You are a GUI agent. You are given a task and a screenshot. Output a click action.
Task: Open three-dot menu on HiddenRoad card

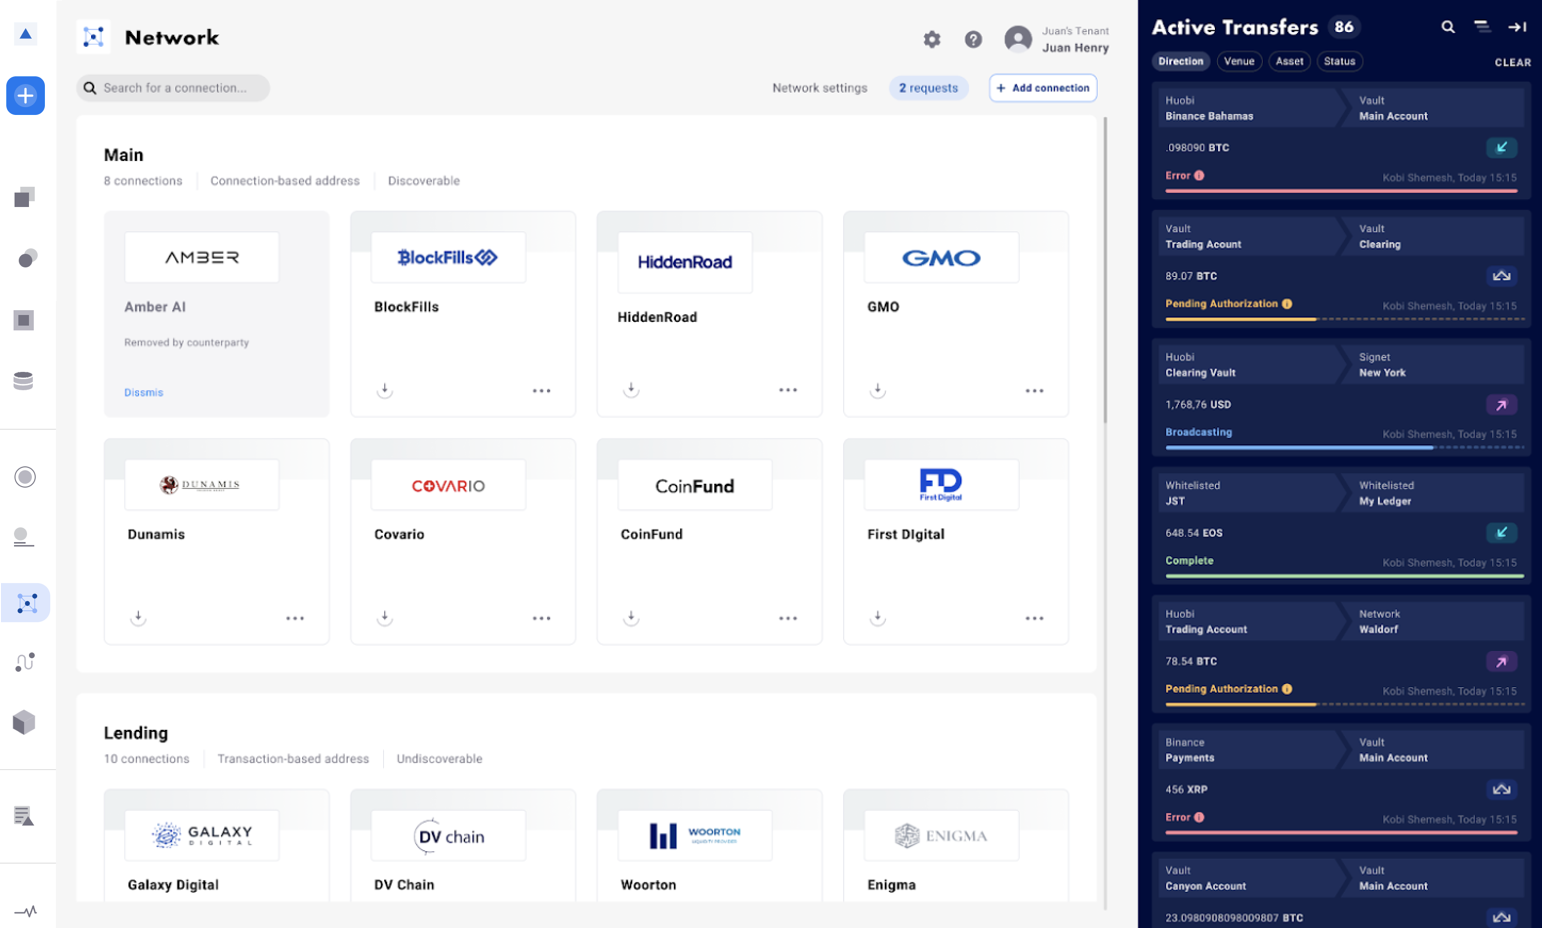[x=788, y=390]
